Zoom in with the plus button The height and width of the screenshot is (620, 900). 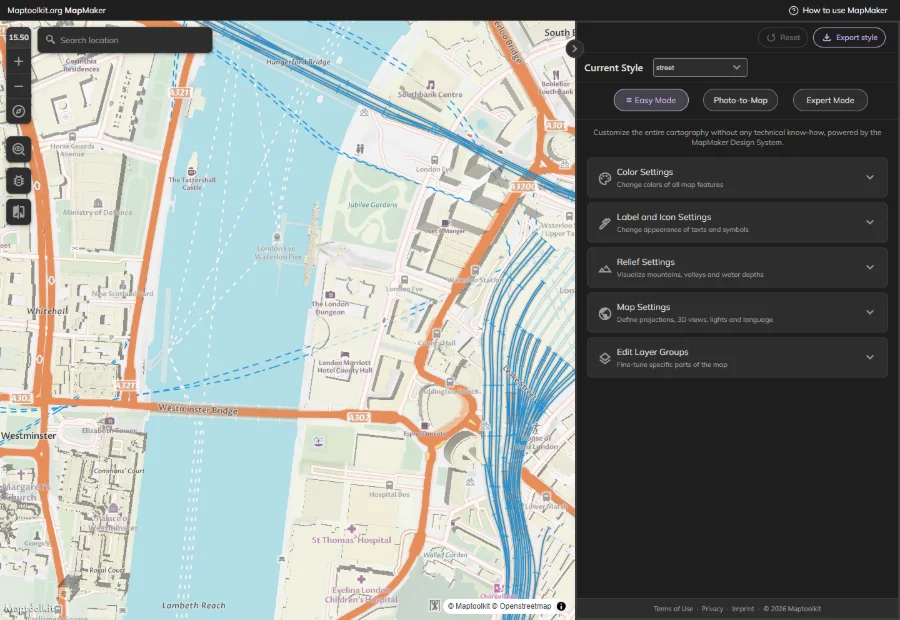[18, 61]
